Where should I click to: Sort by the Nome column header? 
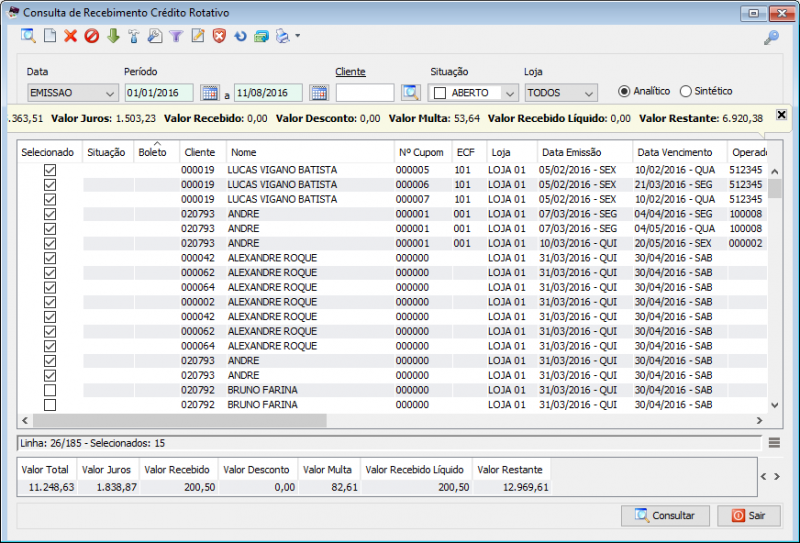[x=310, y=152]
